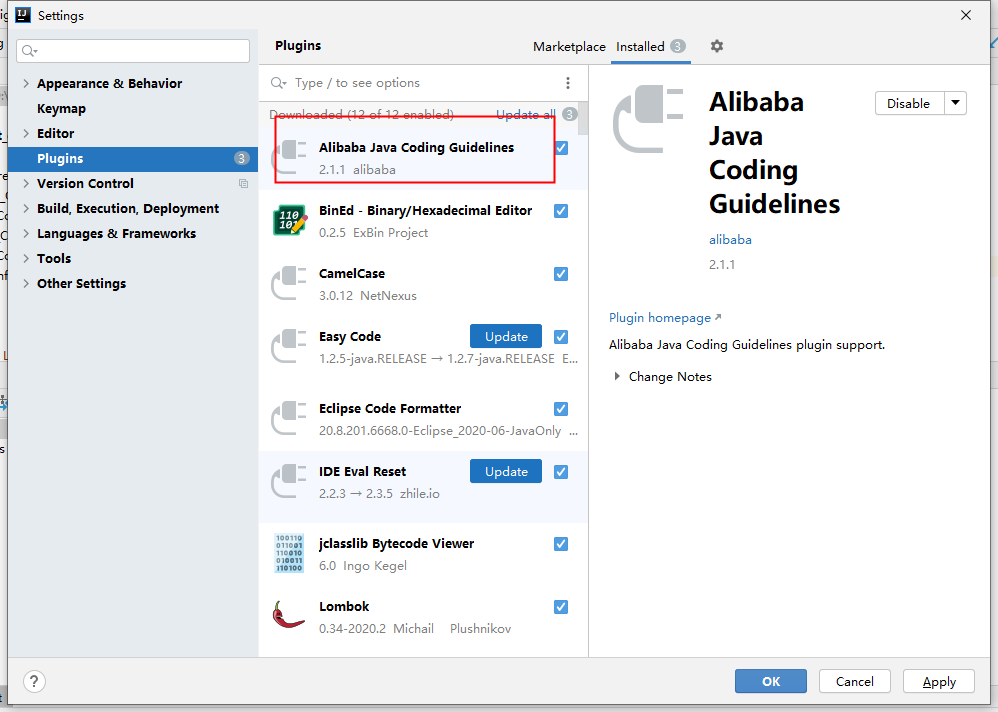Click the alibaba vendor link

pyautogui.click(x=730, y=240)
